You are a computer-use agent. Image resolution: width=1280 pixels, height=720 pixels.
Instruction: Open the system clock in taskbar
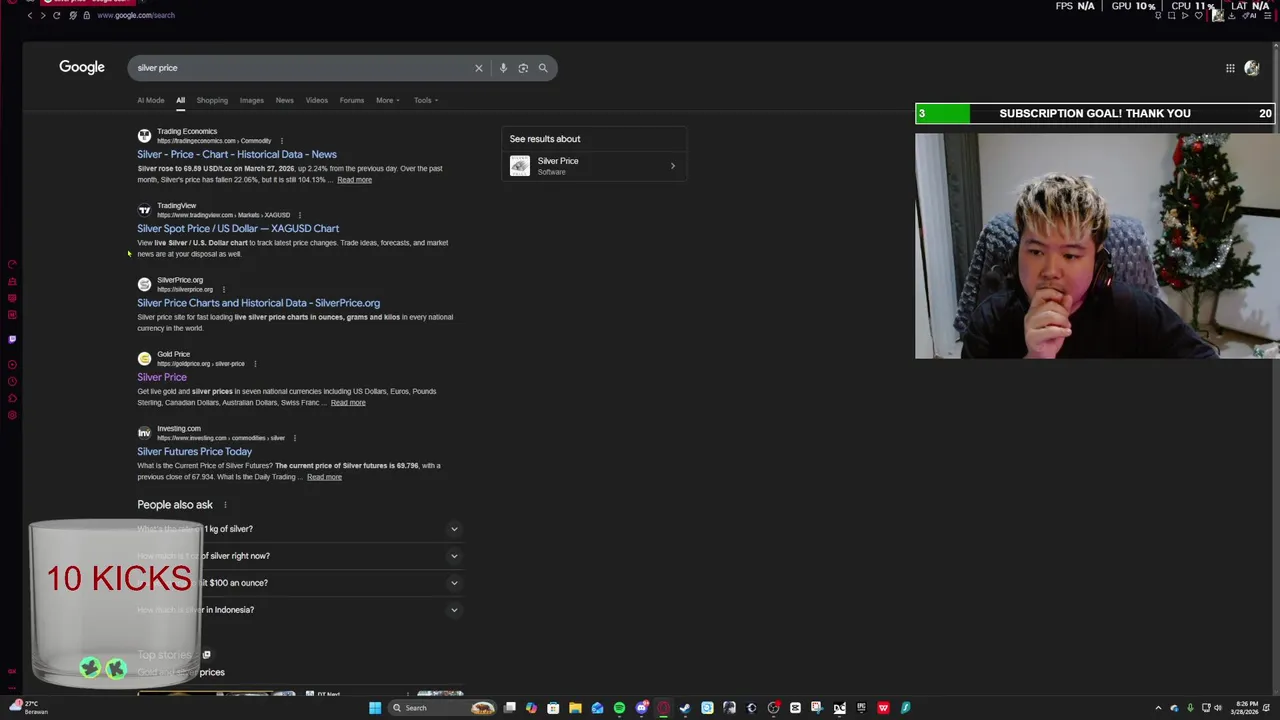[1246, 708]
